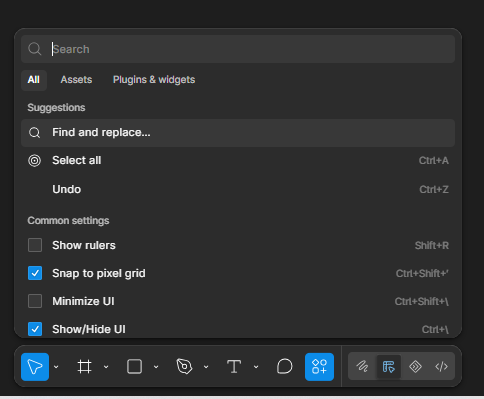
Task: Select the Move tool arrow icon
Action: click(x=35, y=367)
